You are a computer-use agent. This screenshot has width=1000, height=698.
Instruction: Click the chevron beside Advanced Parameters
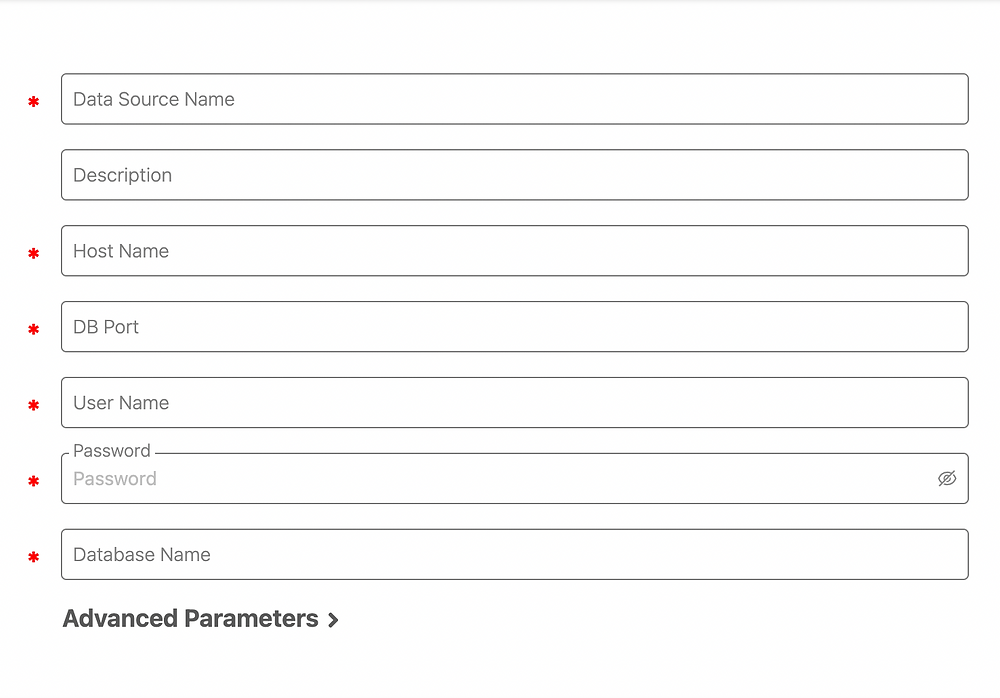(333, 620)
